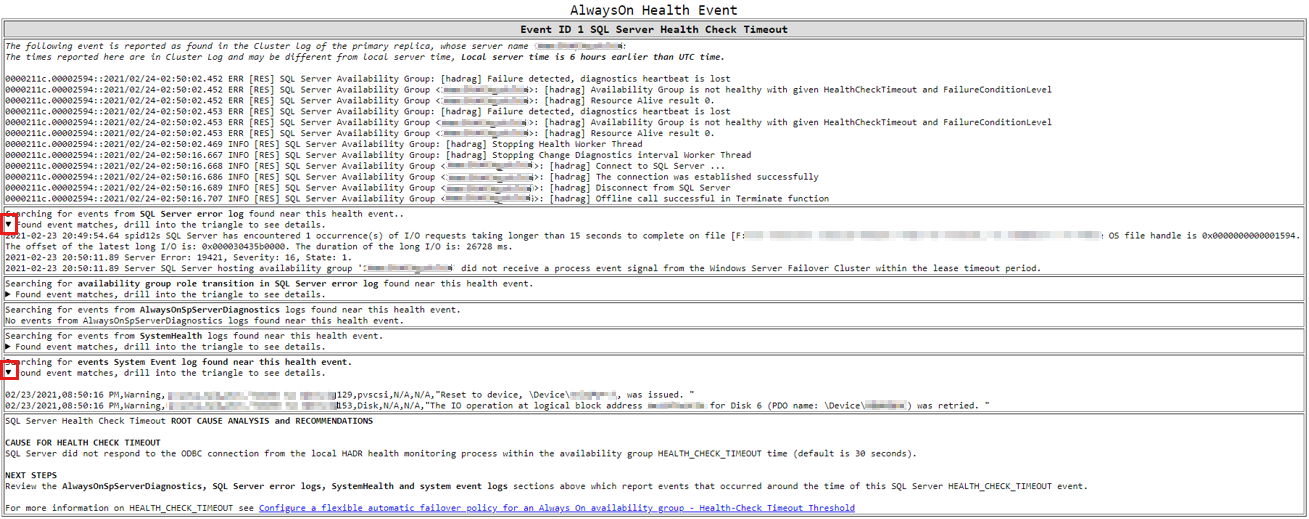This screenshot has height=519, width=1309.
Task: Select 'I/O requests taking longer than 15 seconds' line
Action: tap(652, 236)
